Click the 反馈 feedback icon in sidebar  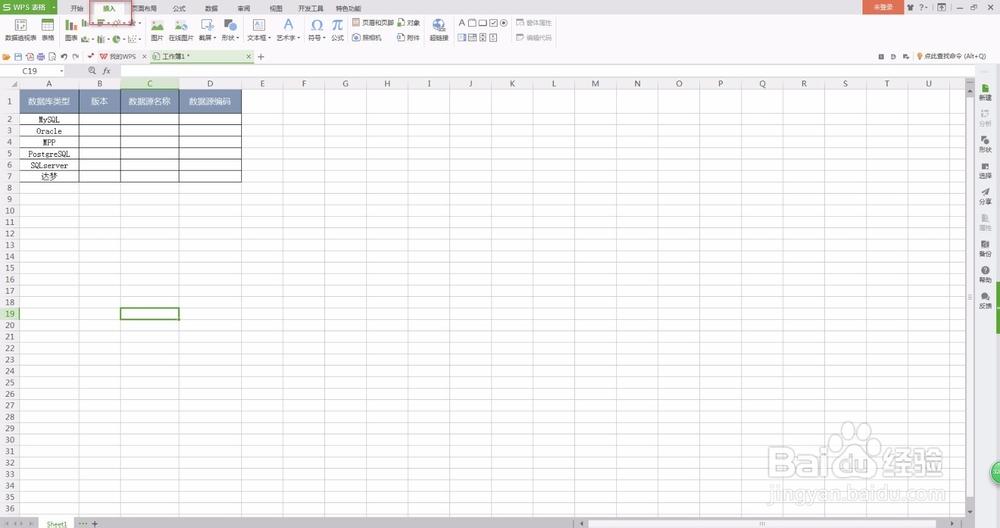pyautogui.click(x=985, y=301)
